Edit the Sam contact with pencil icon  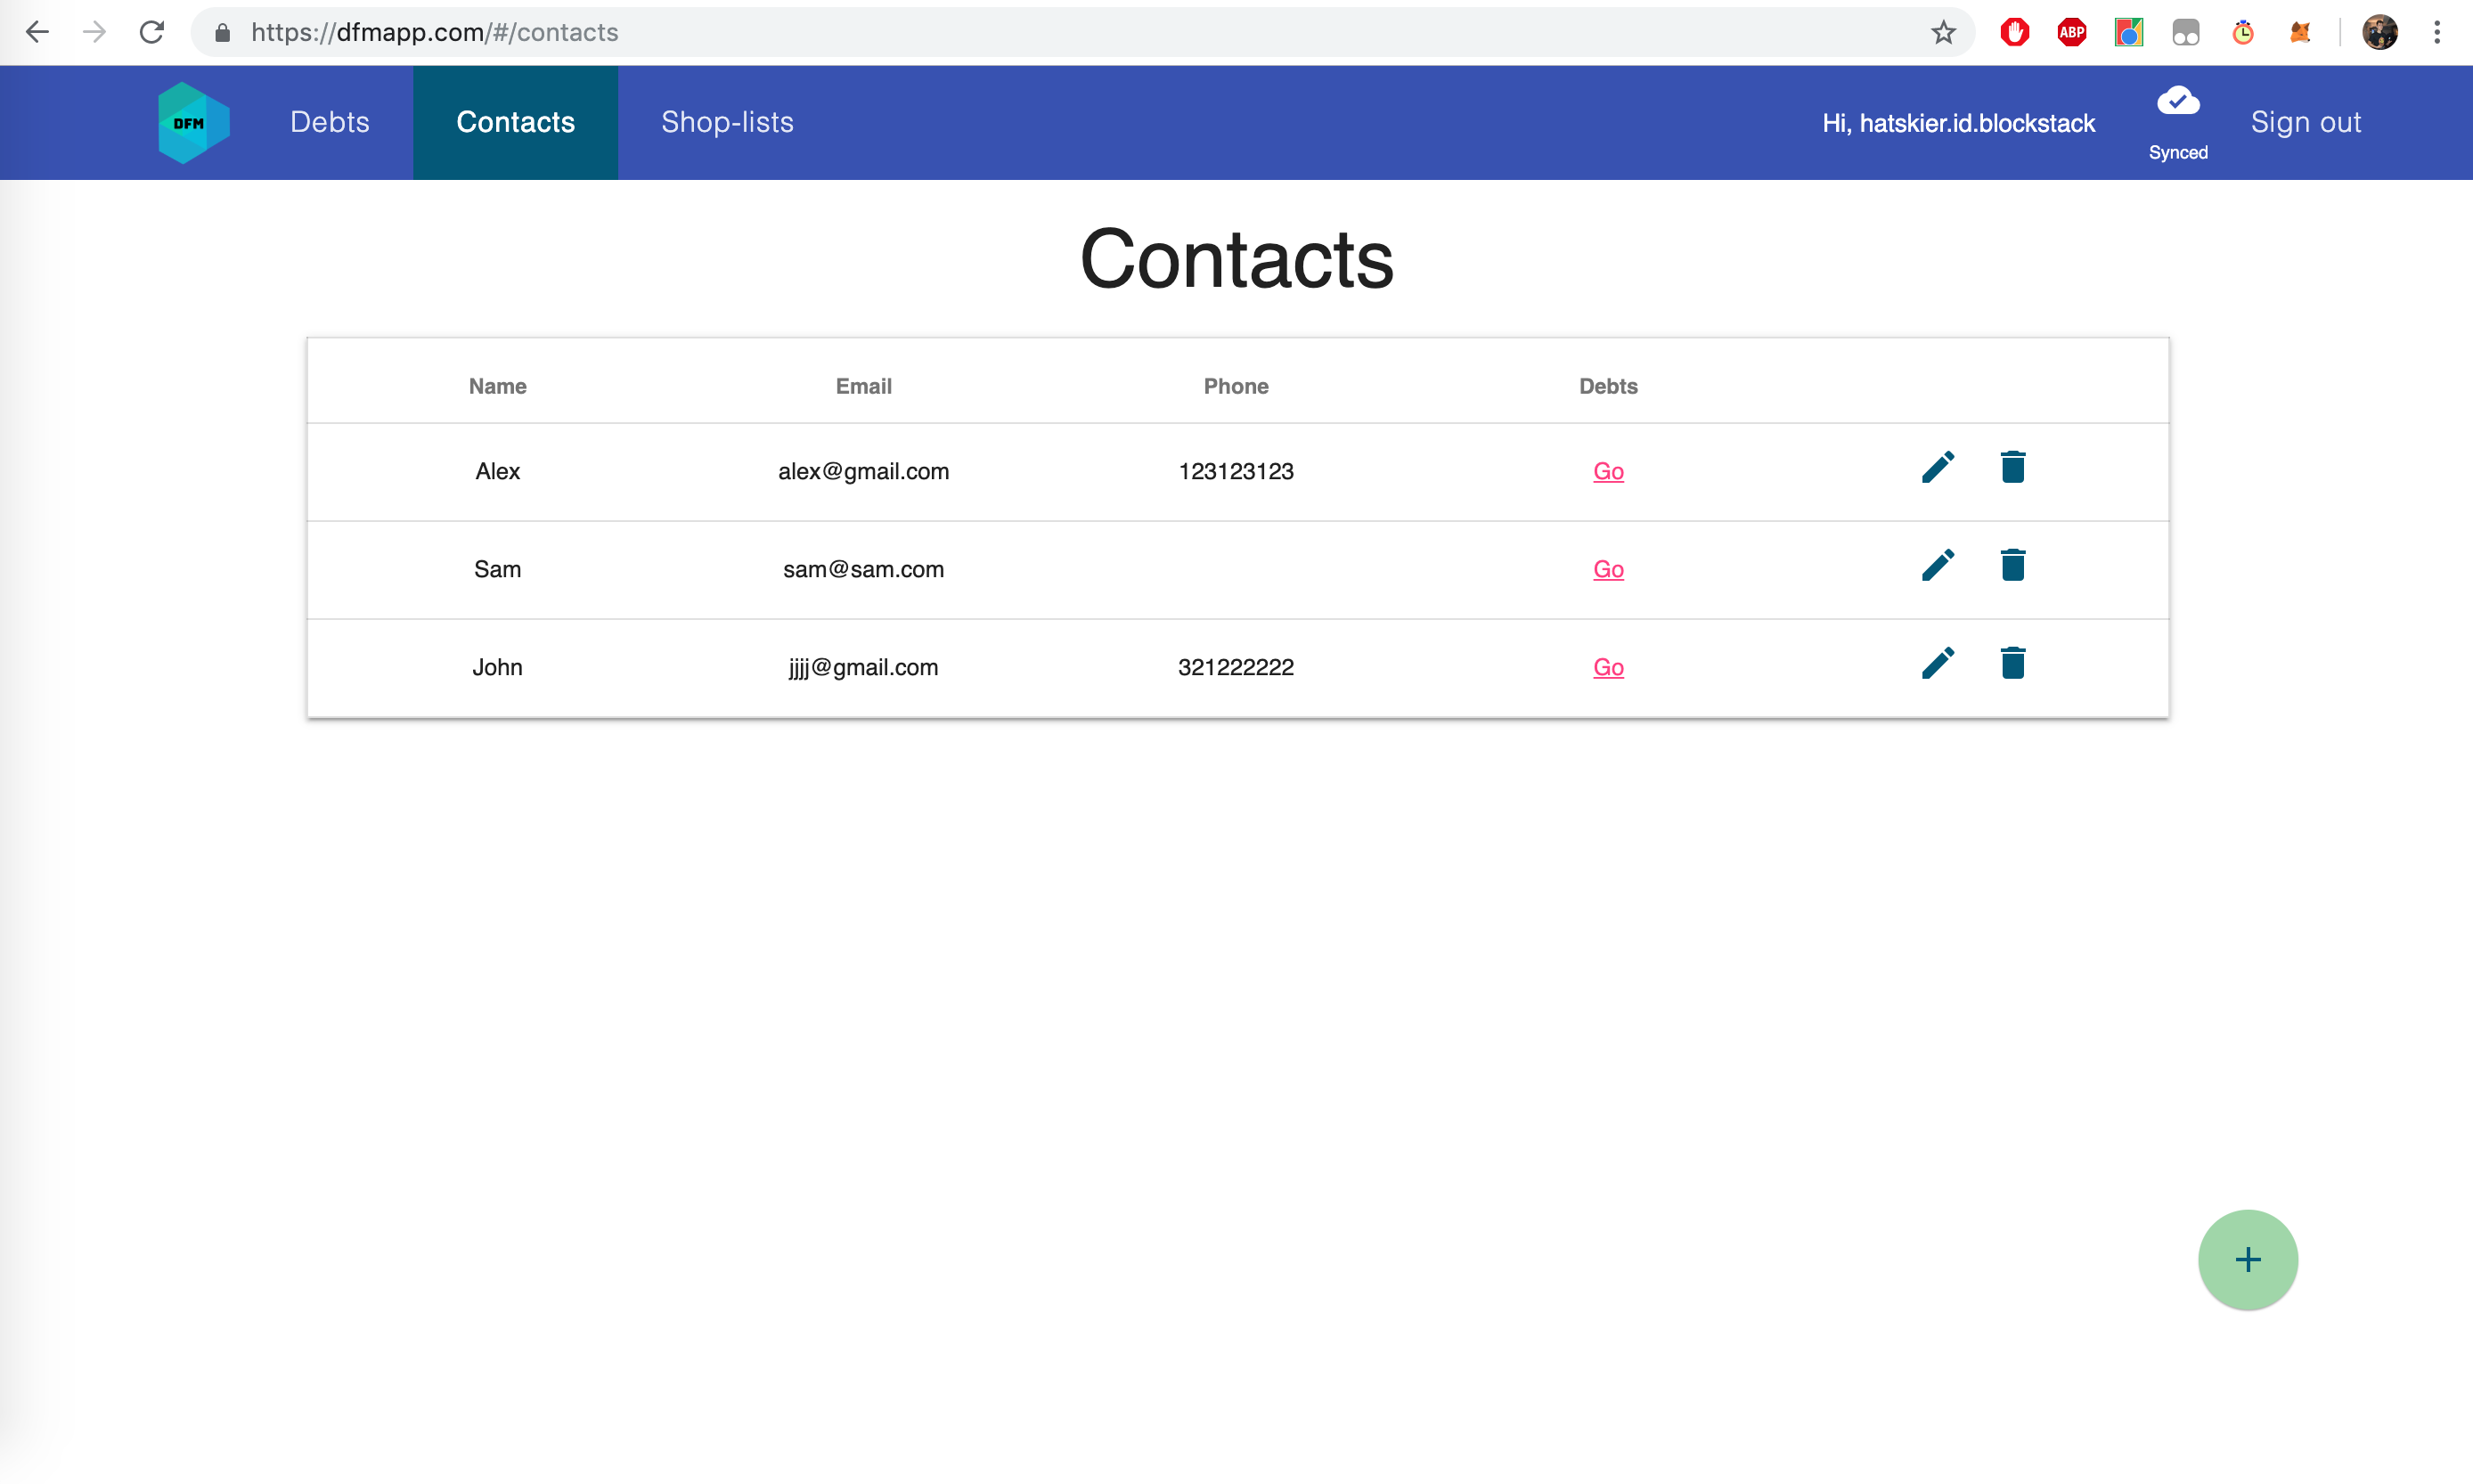point(1937,566)
